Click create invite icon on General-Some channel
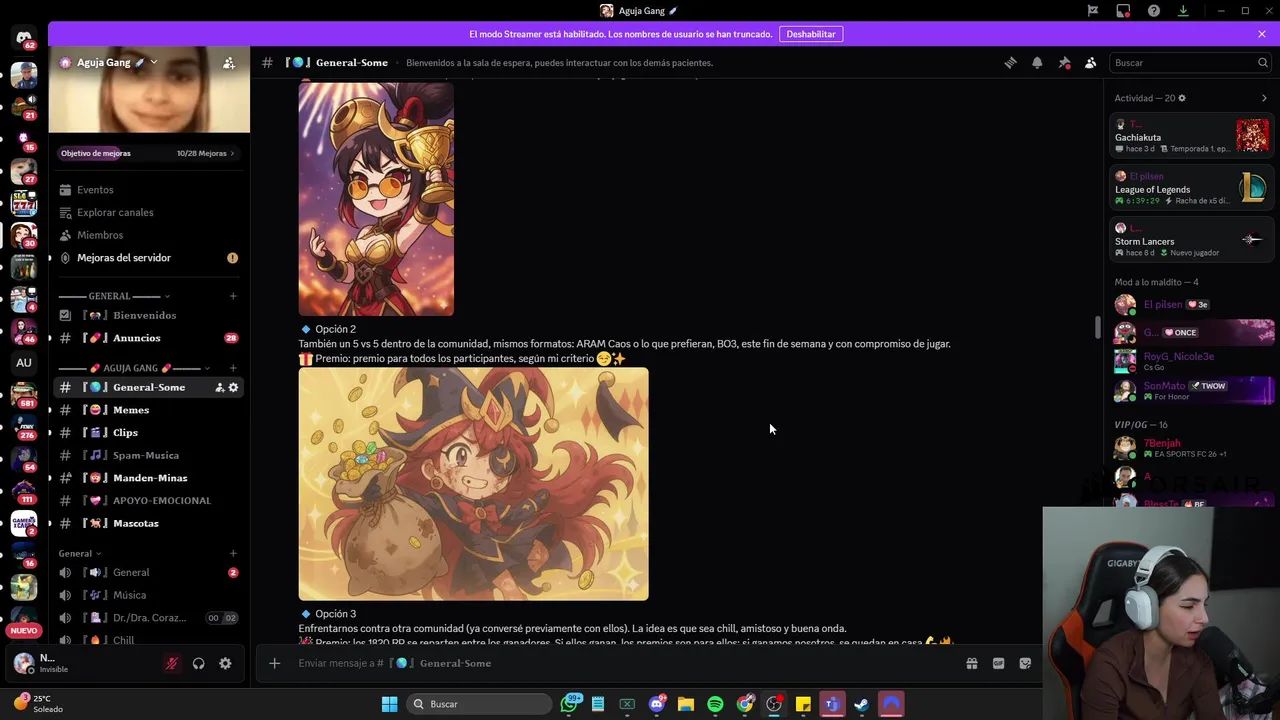The height and width of the screenshot is (720, 1280). pos(219,387)
